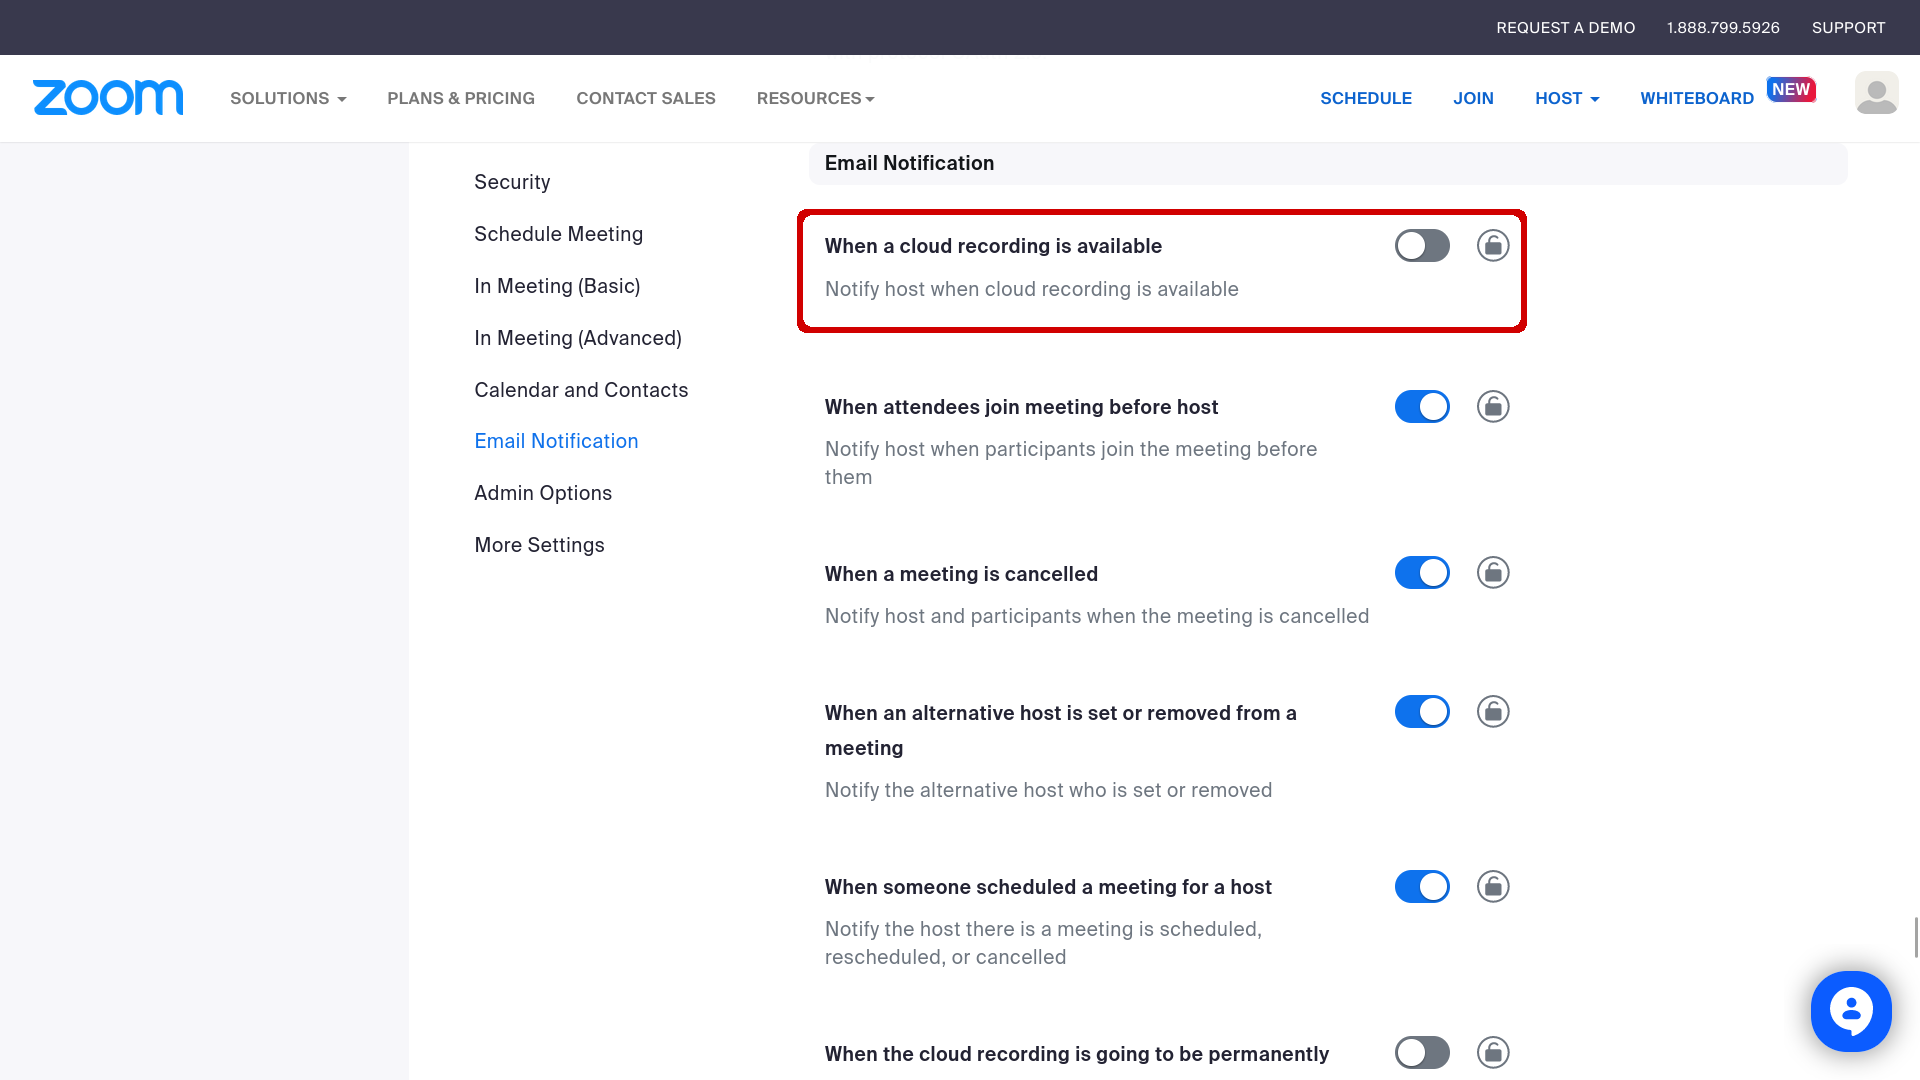Turn off meeting is cancelled notification
Image resolution: width=1920 pixels, height=1080 pixels.
pos(1422,573)
